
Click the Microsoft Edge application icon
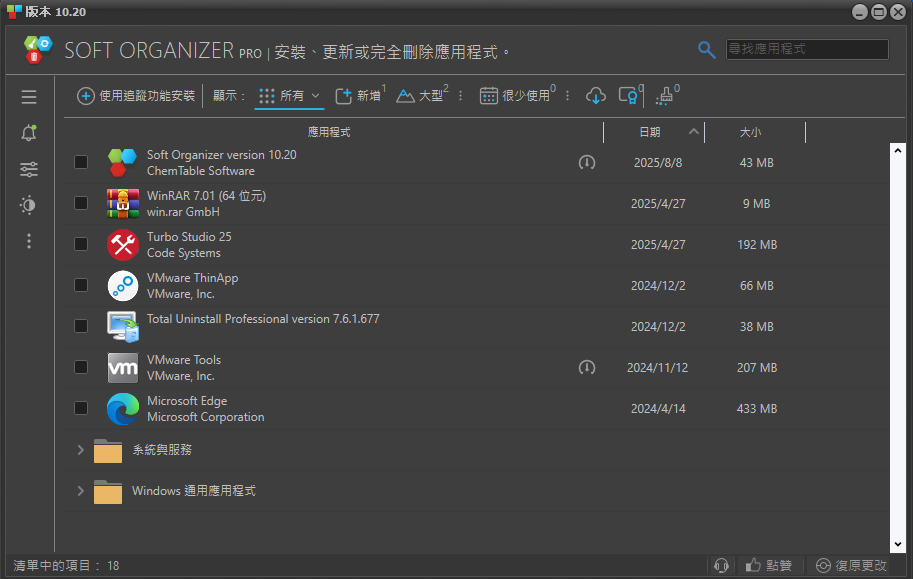123,409
